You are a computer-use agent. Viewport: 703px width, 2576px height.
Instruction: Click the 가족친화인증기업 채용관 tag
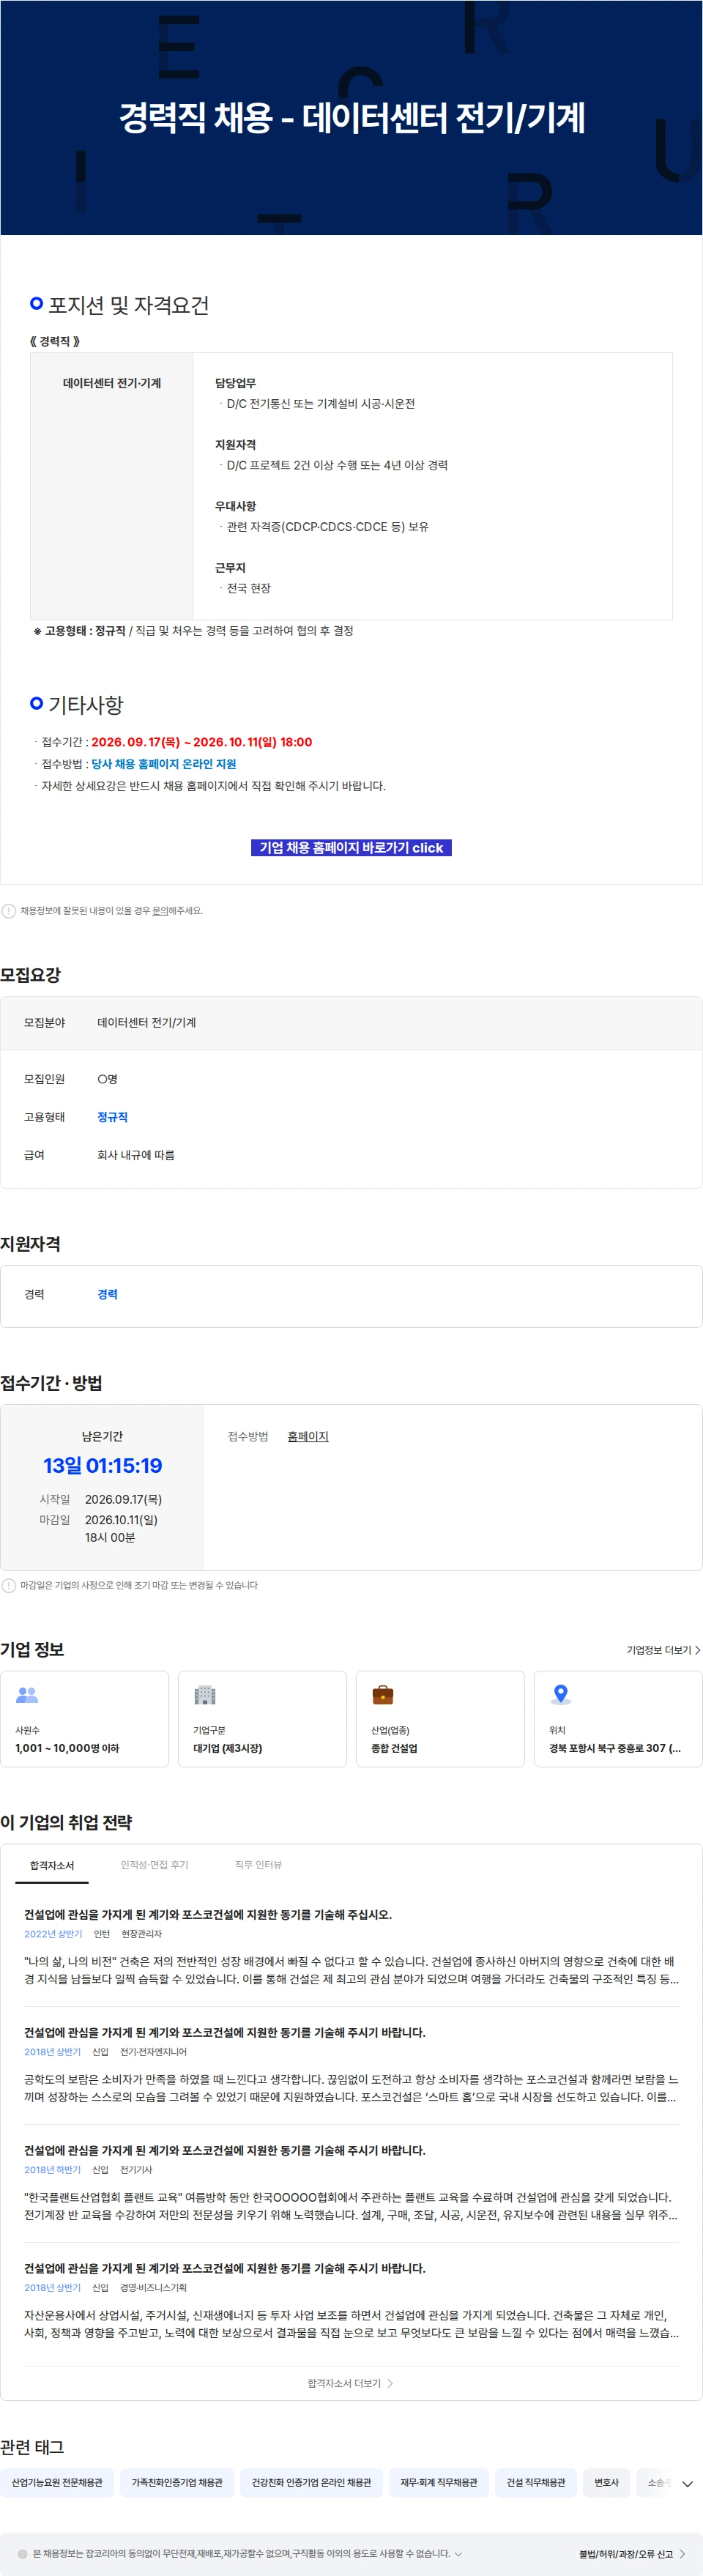pyautogui.click(x=177, y=2482)
